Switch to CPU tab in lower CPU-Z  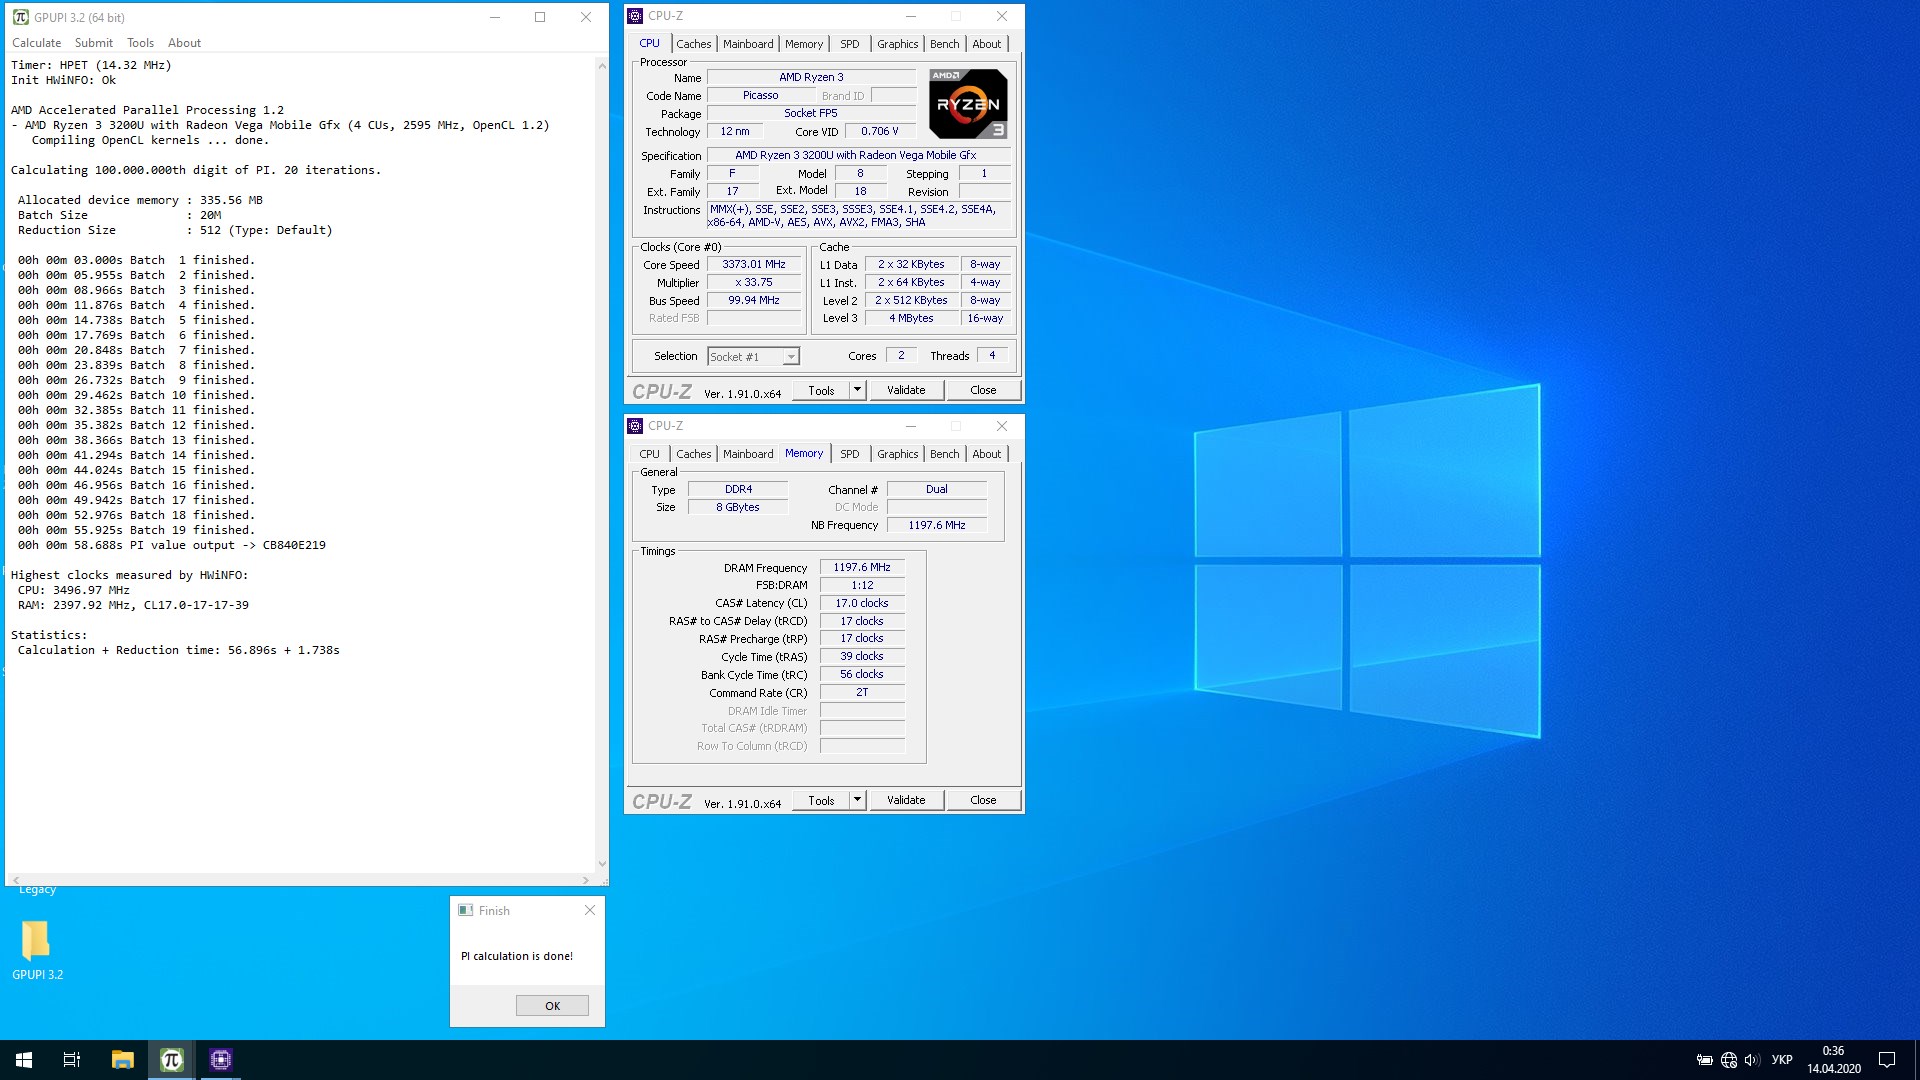(649, 454)
